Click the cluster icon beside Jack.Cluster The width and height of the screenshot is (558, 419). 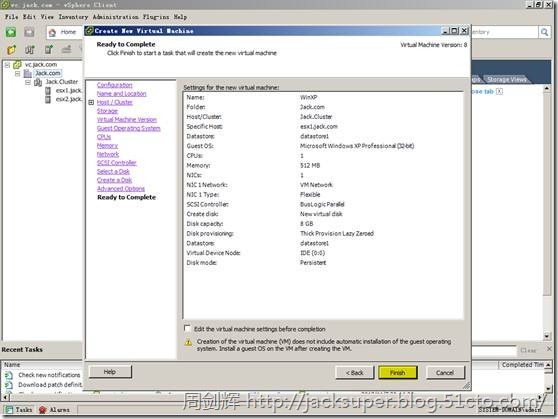(38, 82)
